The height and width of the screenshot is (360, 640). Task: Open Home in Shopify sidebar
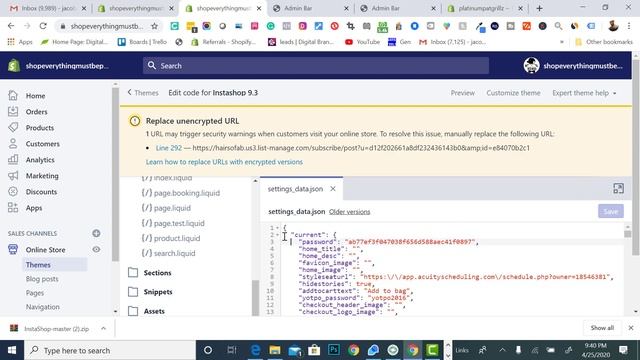(35, 96)
